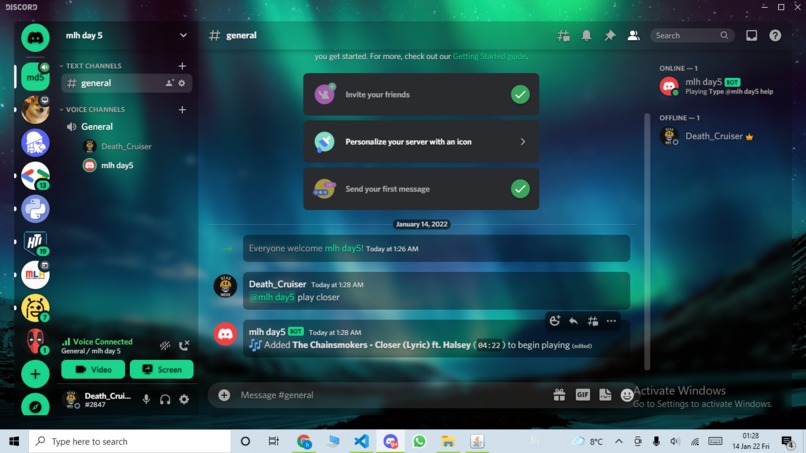Click Voice Connected status text

tap(102, 341)
